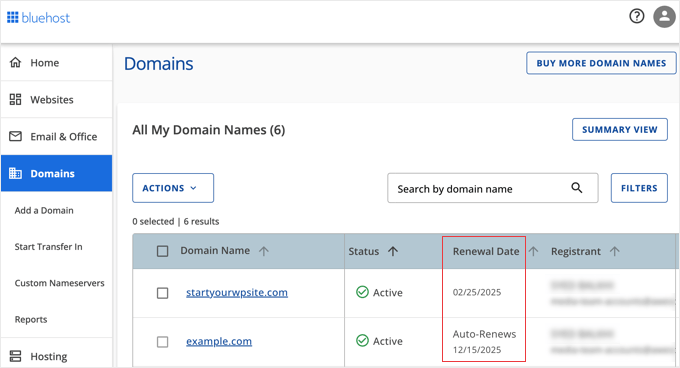
Task: Open Email & Office in the sidebar
Action: point(56,136)
